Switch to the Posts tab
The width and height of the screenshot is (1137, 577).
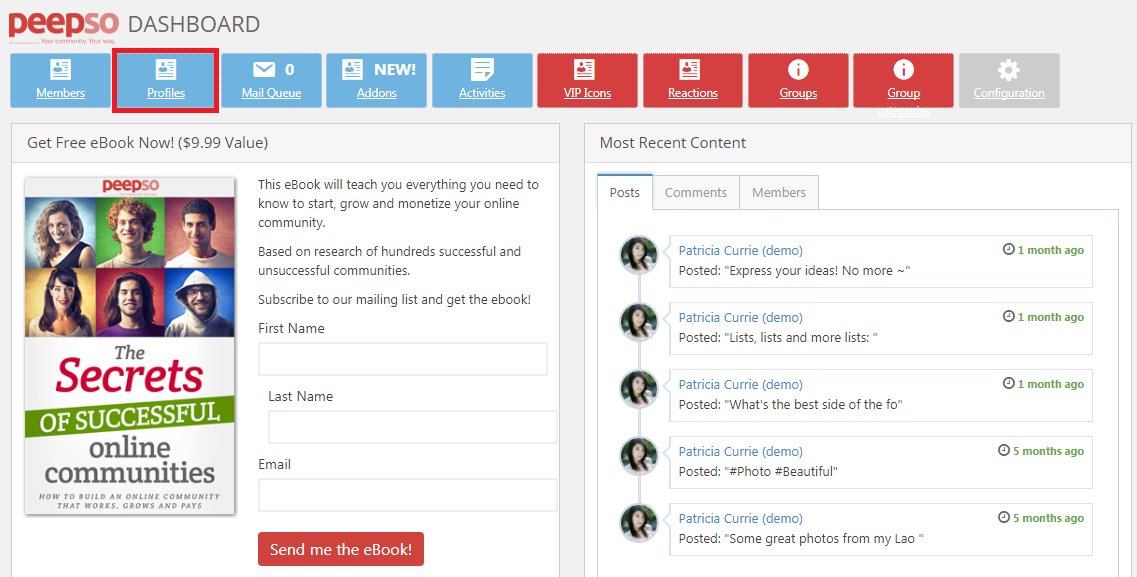625,192
